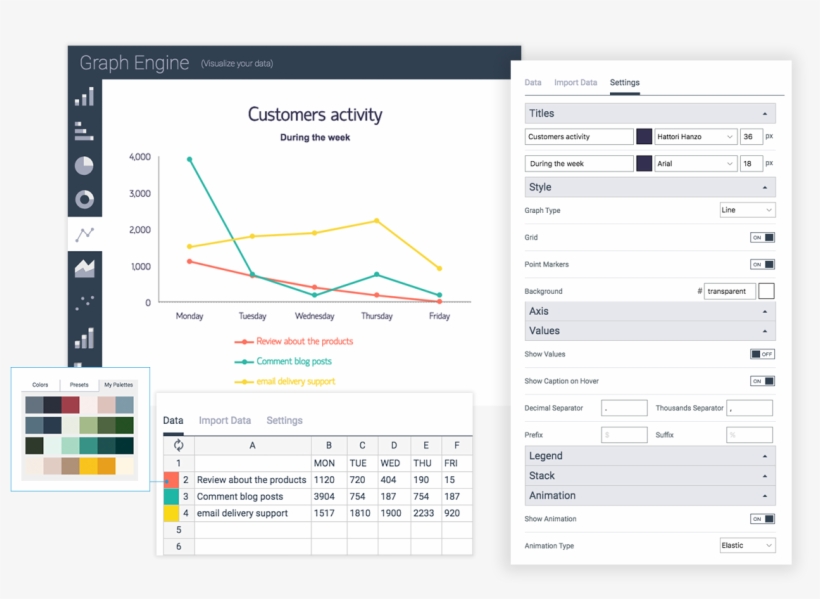Pick the area chart icon
Viewport: 820px width, 599px height.
click(x=85, y=267)
